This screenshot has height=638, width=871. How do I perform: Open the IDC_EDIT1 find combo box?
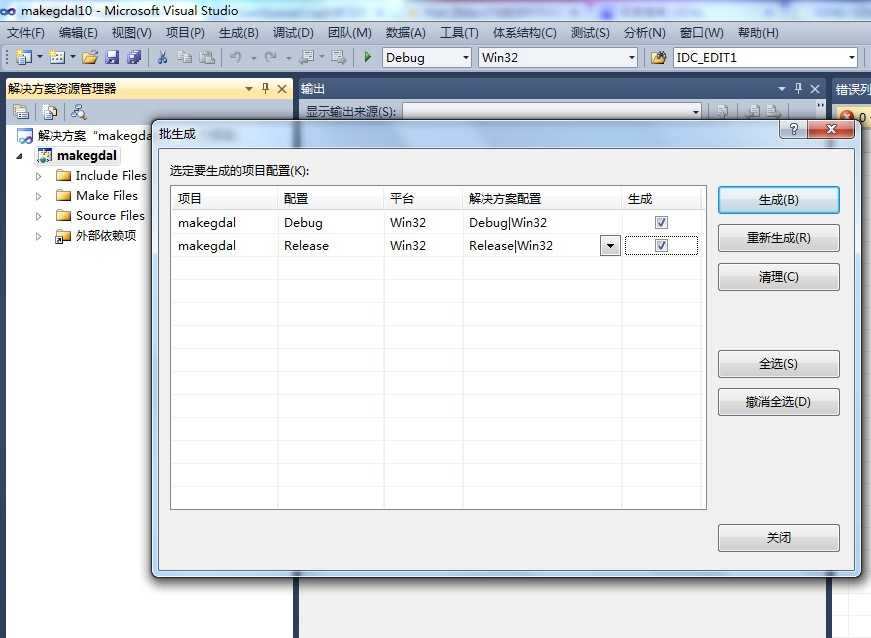coord(852,58)
